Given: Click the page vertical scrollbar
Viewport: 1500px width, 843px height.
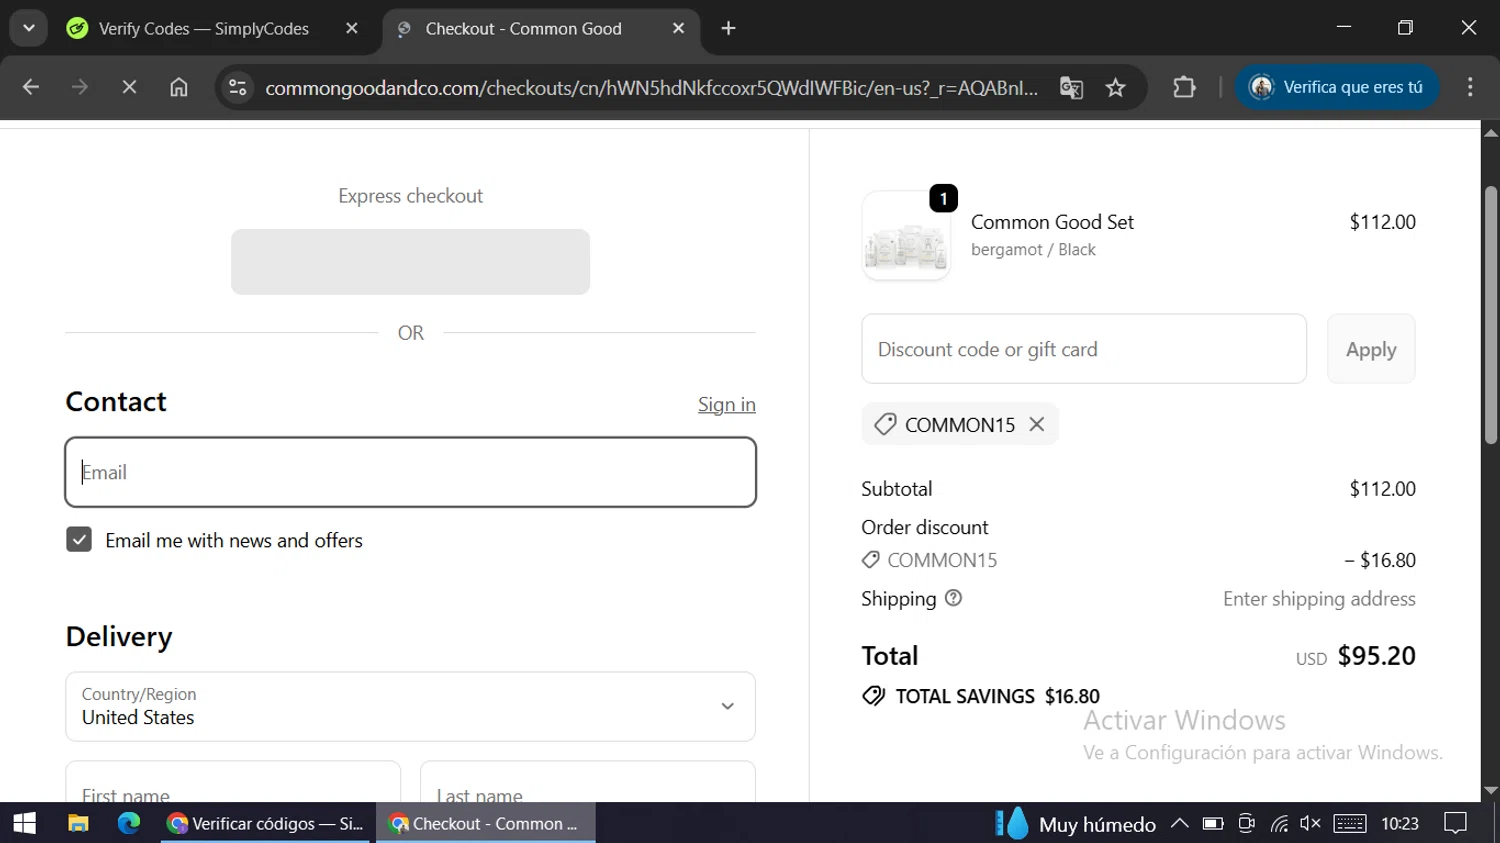Looking at the screenshot, I should pyautogui.click(x=1491, y=315).
